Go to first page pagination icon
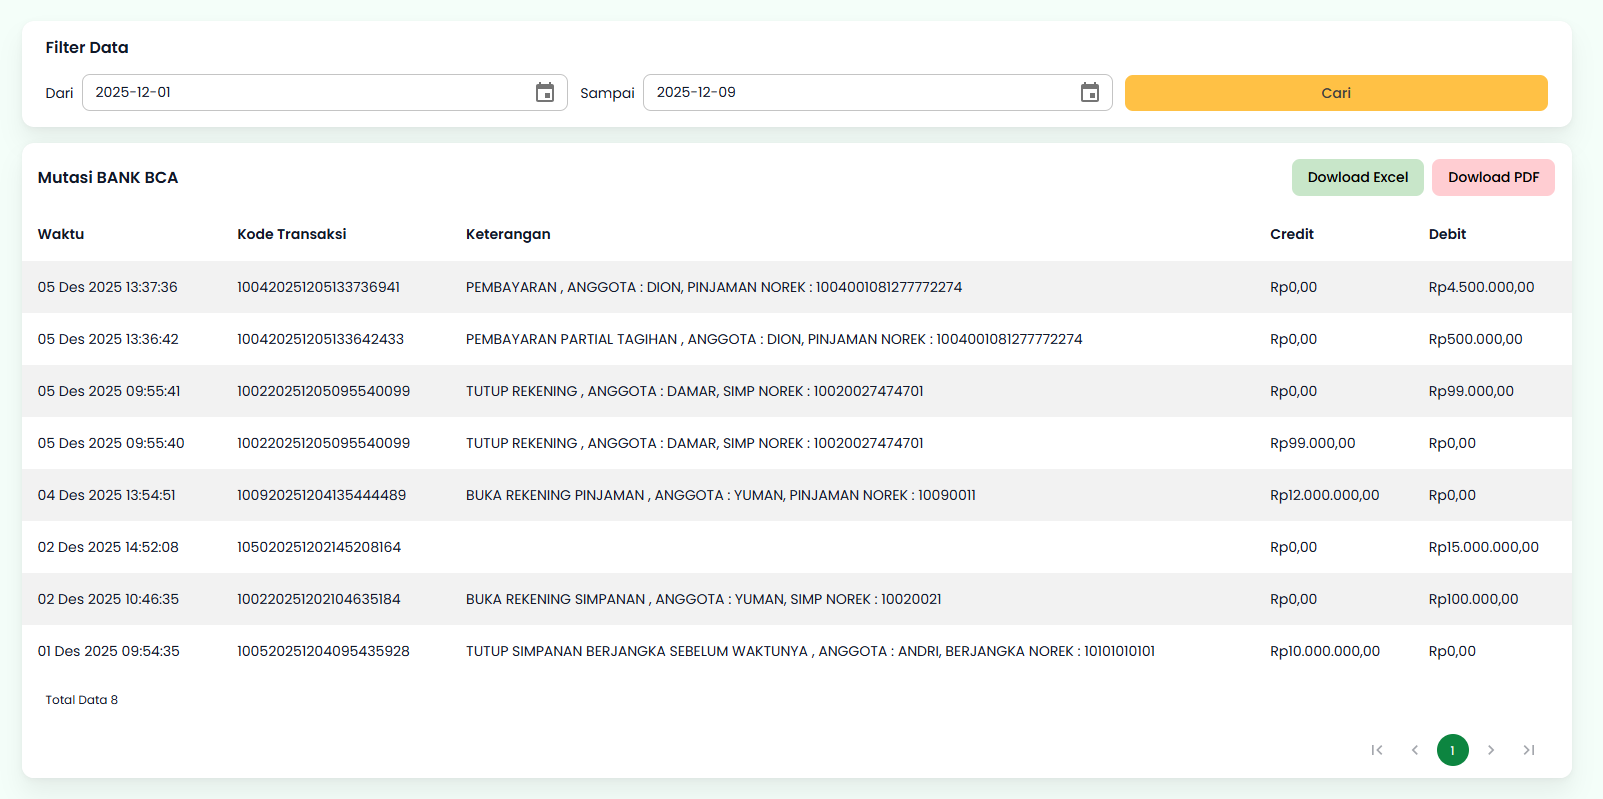Image resolution: width=1603 pixels, height=799 pixels. tap(1377, 750)
